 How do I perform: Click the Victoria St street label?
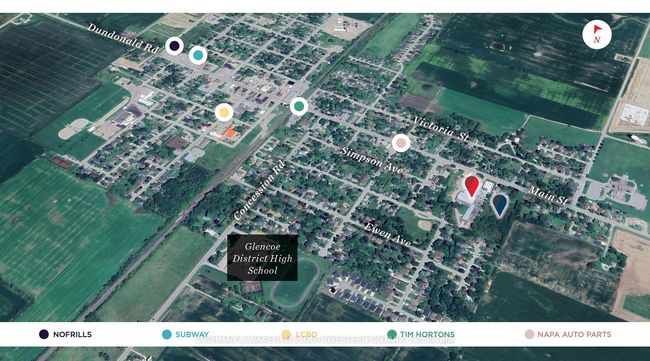click(x=441, y=128)
